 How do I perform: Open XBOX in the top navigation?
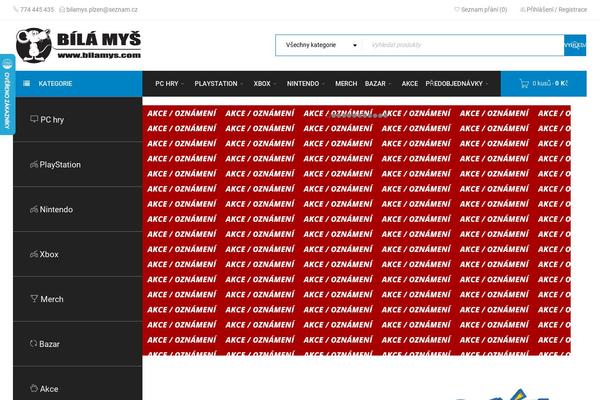tap(262, 83)
